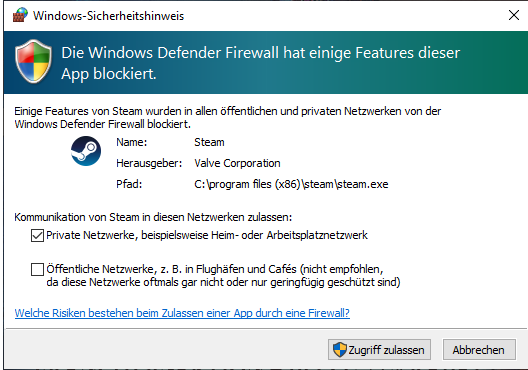Screen dimensions: 528x370
Task: Click the Steam logo icon
Action: 86,151
